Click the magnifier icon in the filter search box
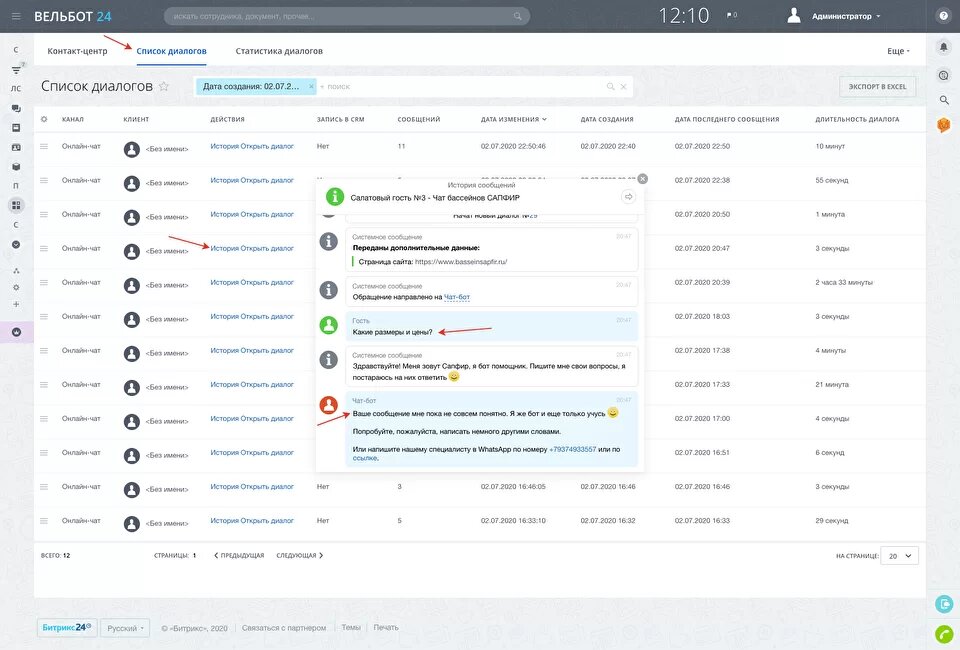The height and width of the screenshot is (650, 960). point(610,87)
